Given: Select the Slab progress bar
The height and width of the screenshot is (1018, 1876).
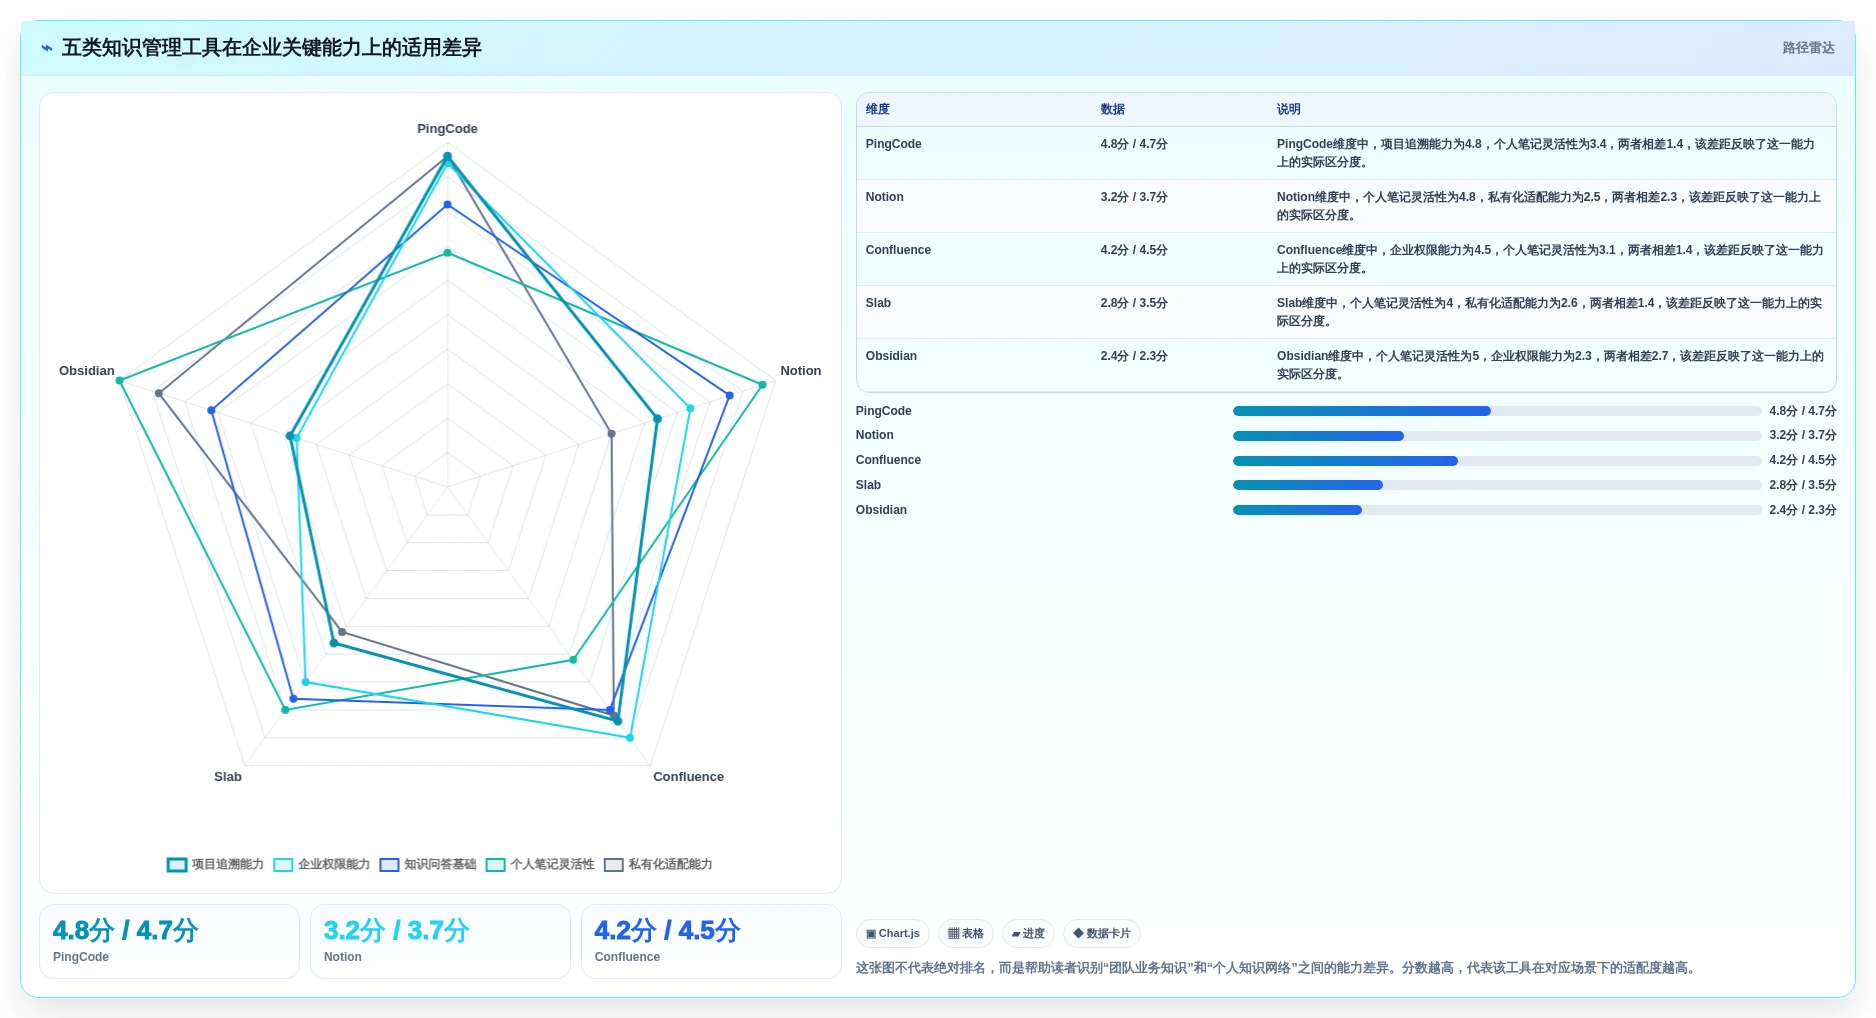Looking at the screenshot, I should coord(1497,485).
